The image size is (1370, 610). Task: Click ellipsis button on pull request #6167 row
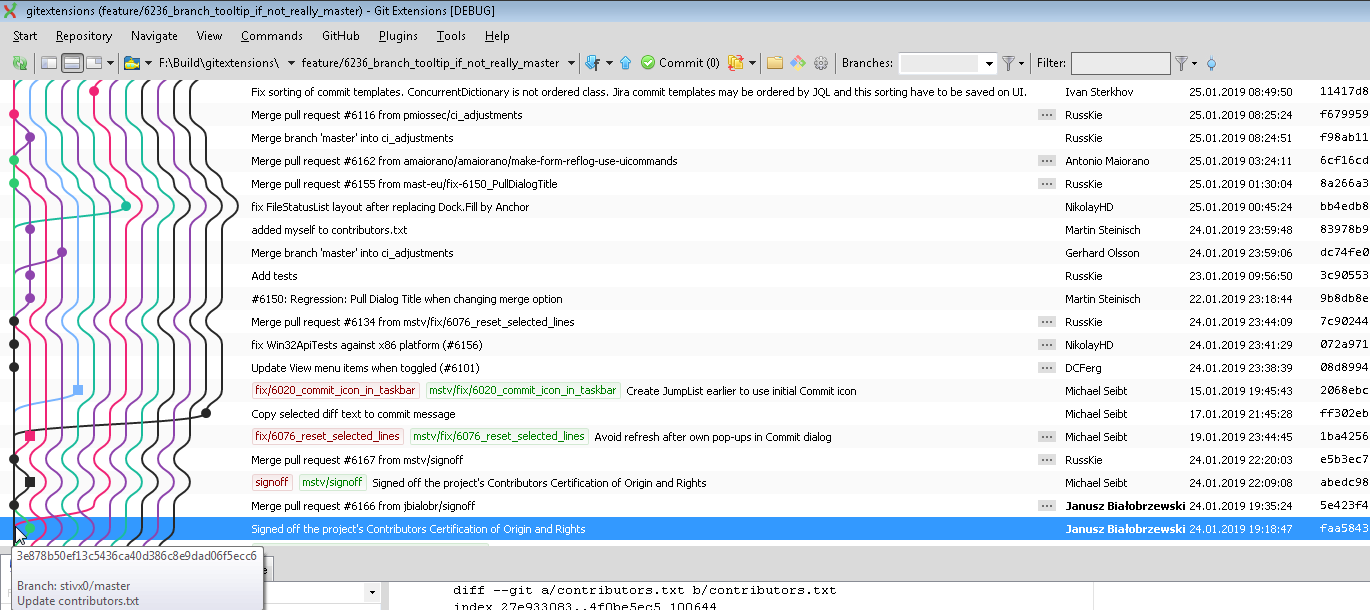coord(1047,460)
